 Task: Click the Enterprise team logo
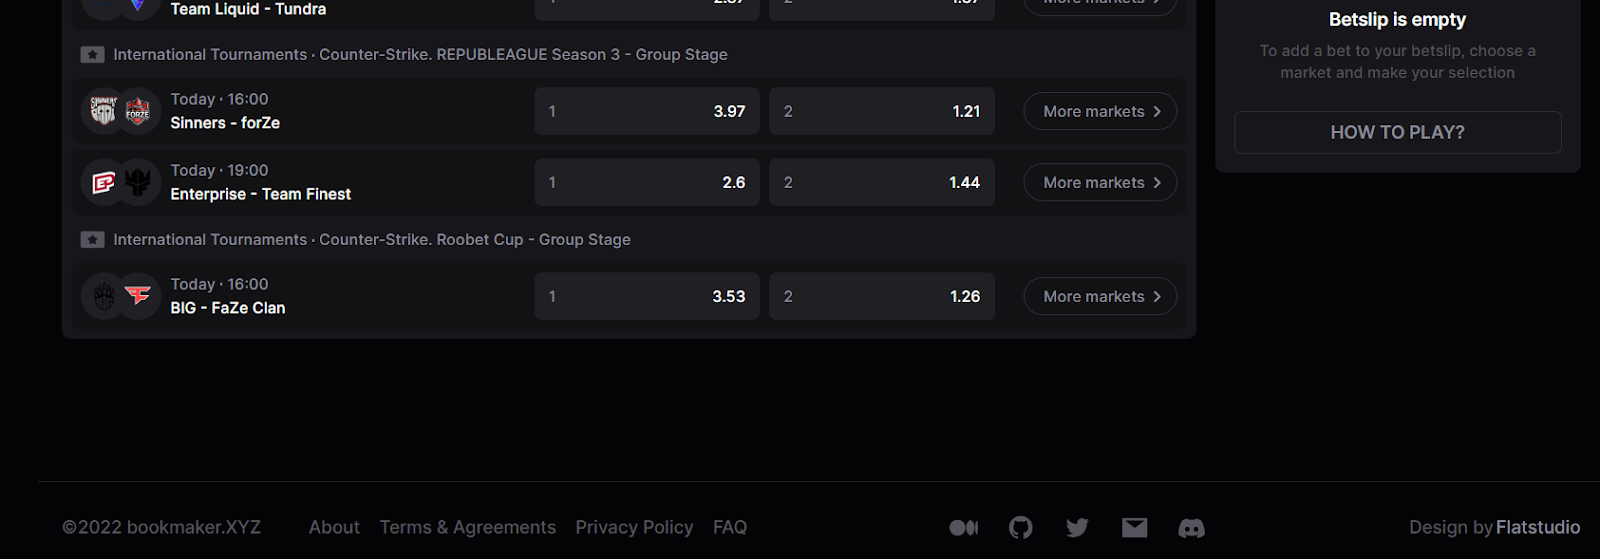tap(103, 182)
